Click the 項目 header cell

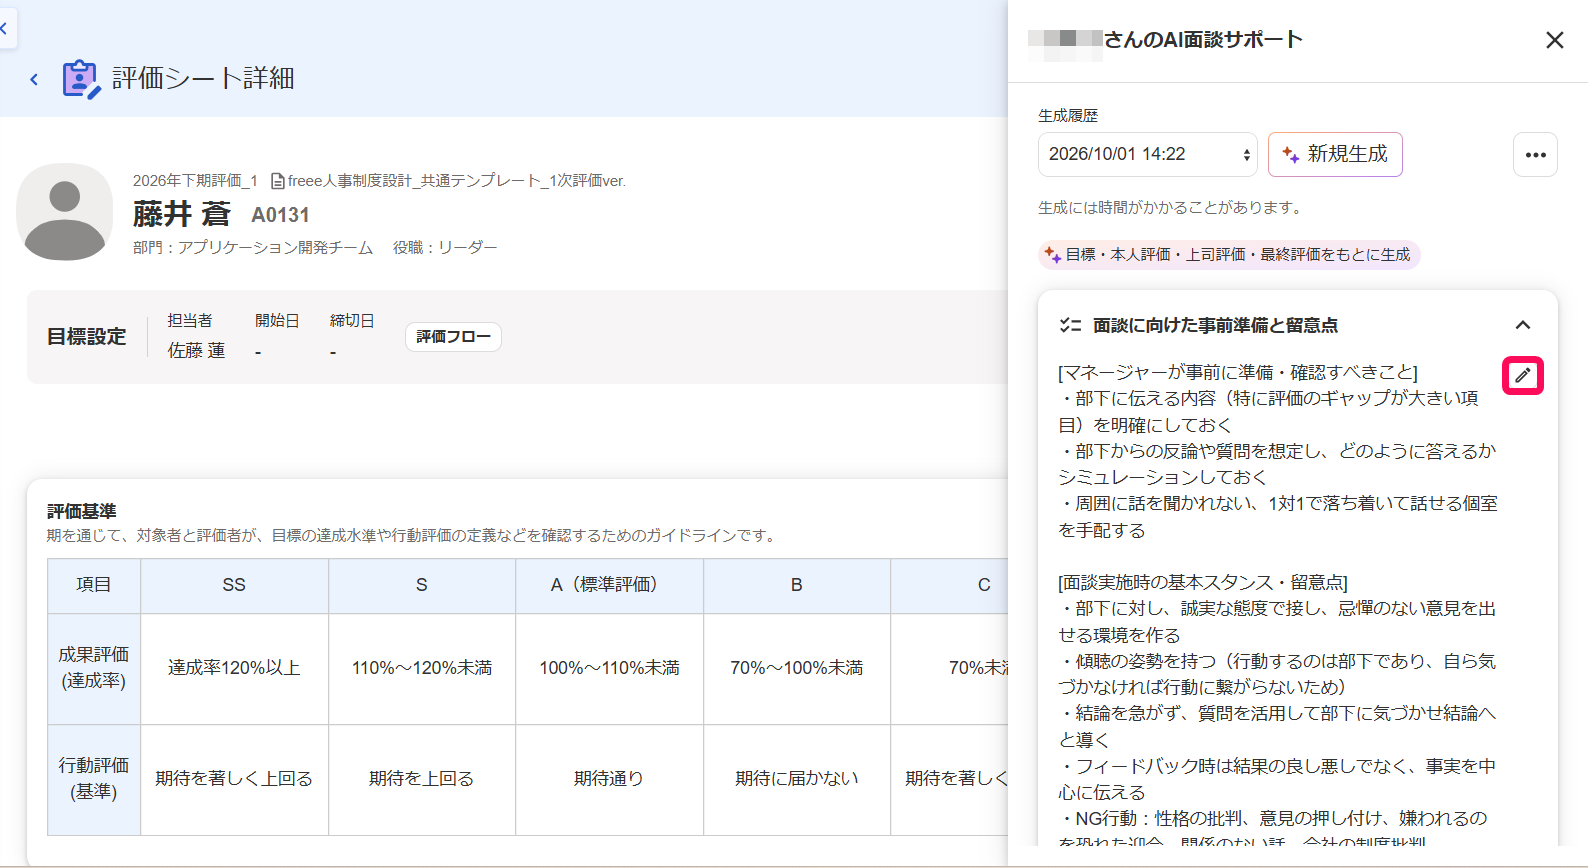pos(94,585)
